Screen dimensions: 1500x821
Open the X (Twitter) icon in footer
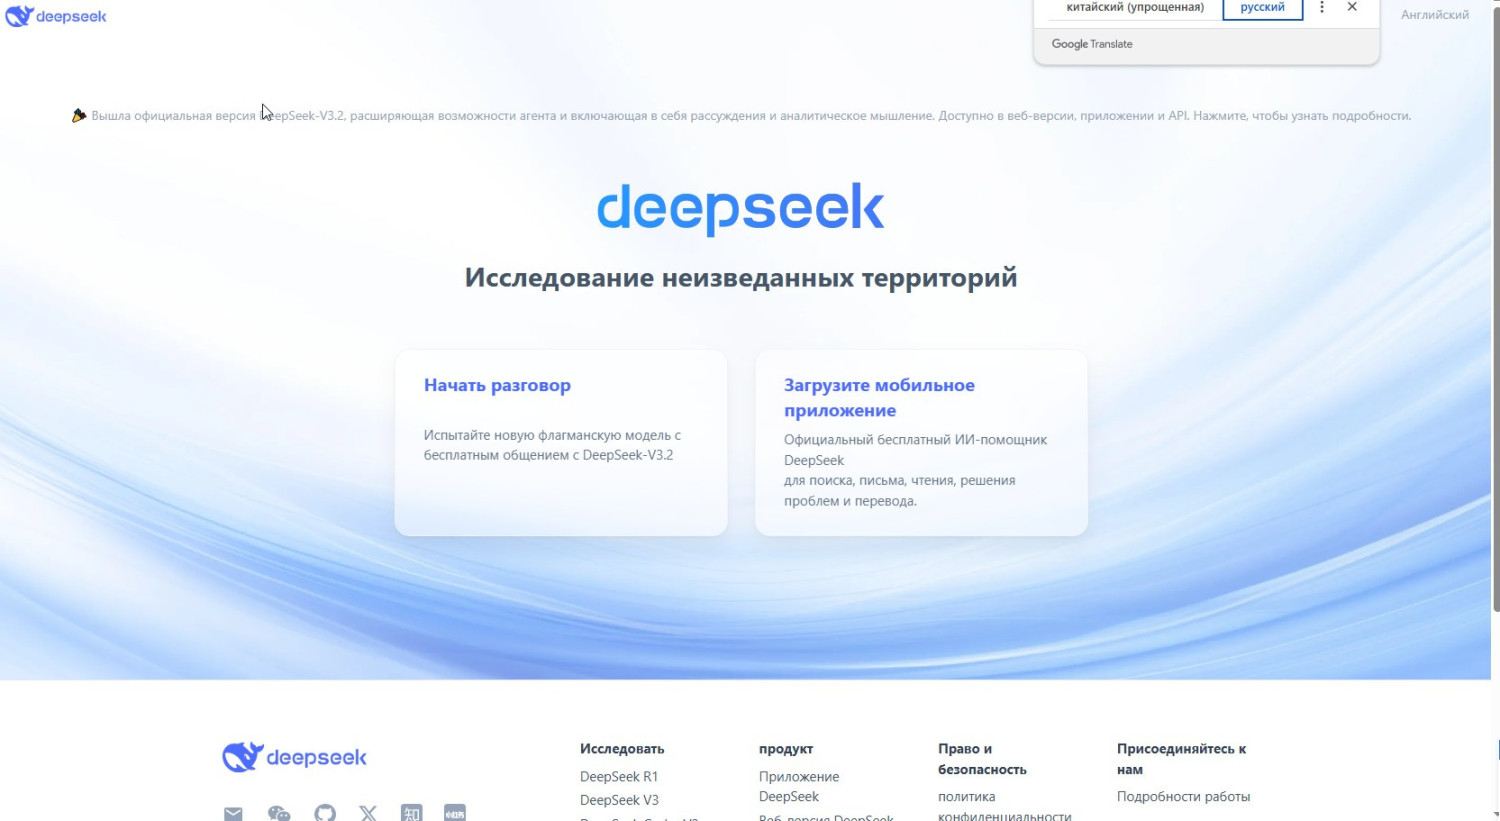pyautogui.click(x=368, y=813)
